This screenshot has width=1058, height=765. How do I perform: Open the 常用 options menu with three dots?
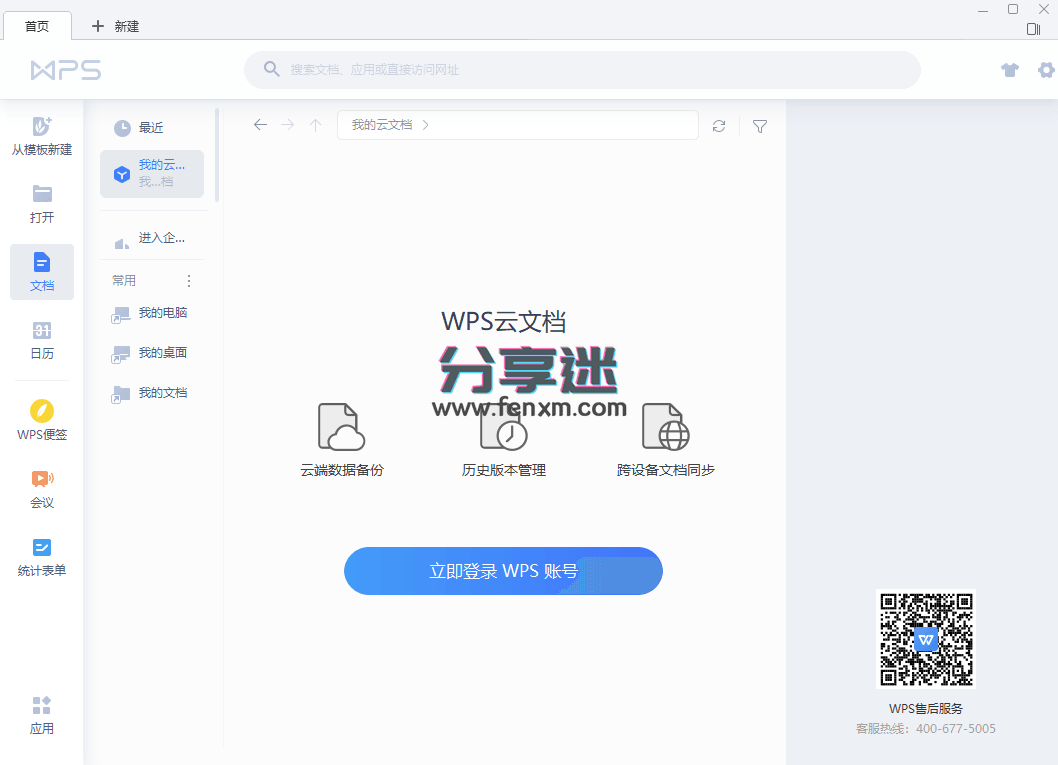tap(188, 280)
